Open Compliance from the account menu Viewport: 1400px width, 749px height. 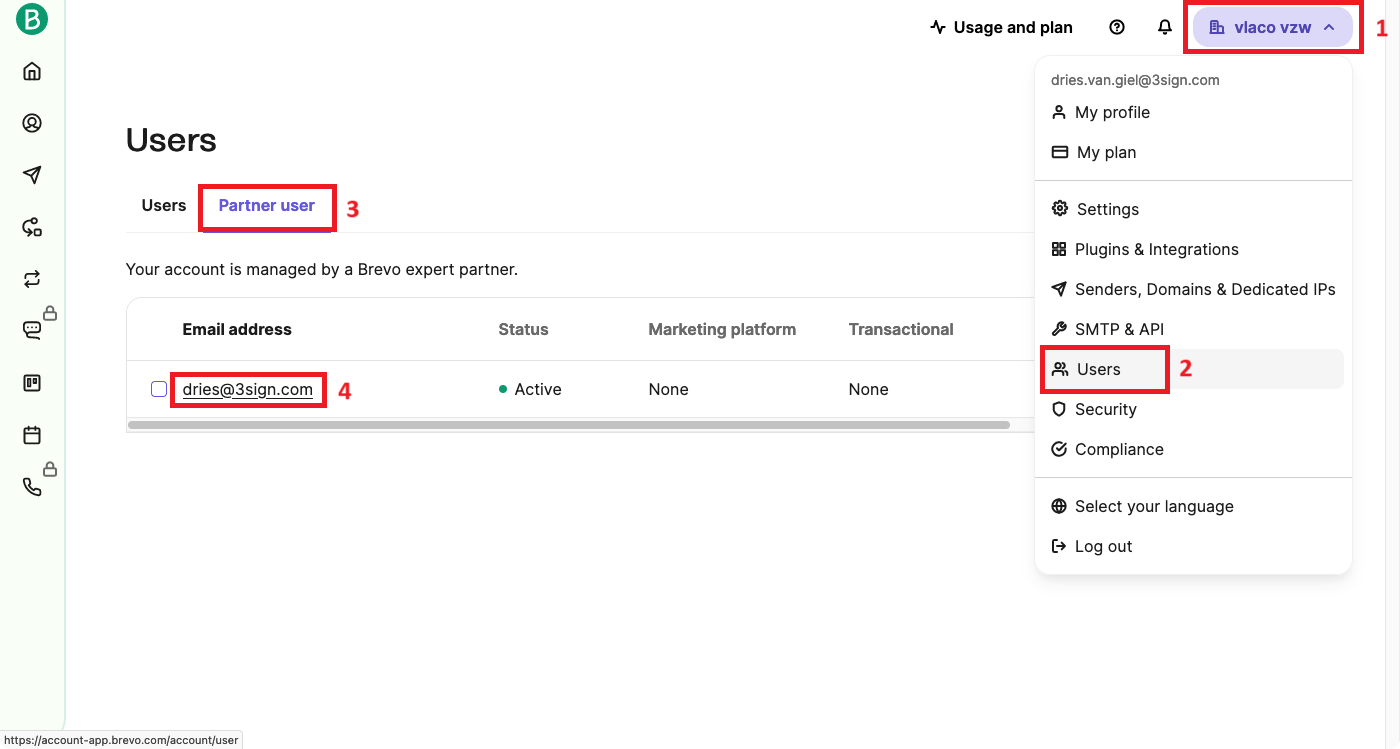pyautogui.click(x=1193, y=449)
